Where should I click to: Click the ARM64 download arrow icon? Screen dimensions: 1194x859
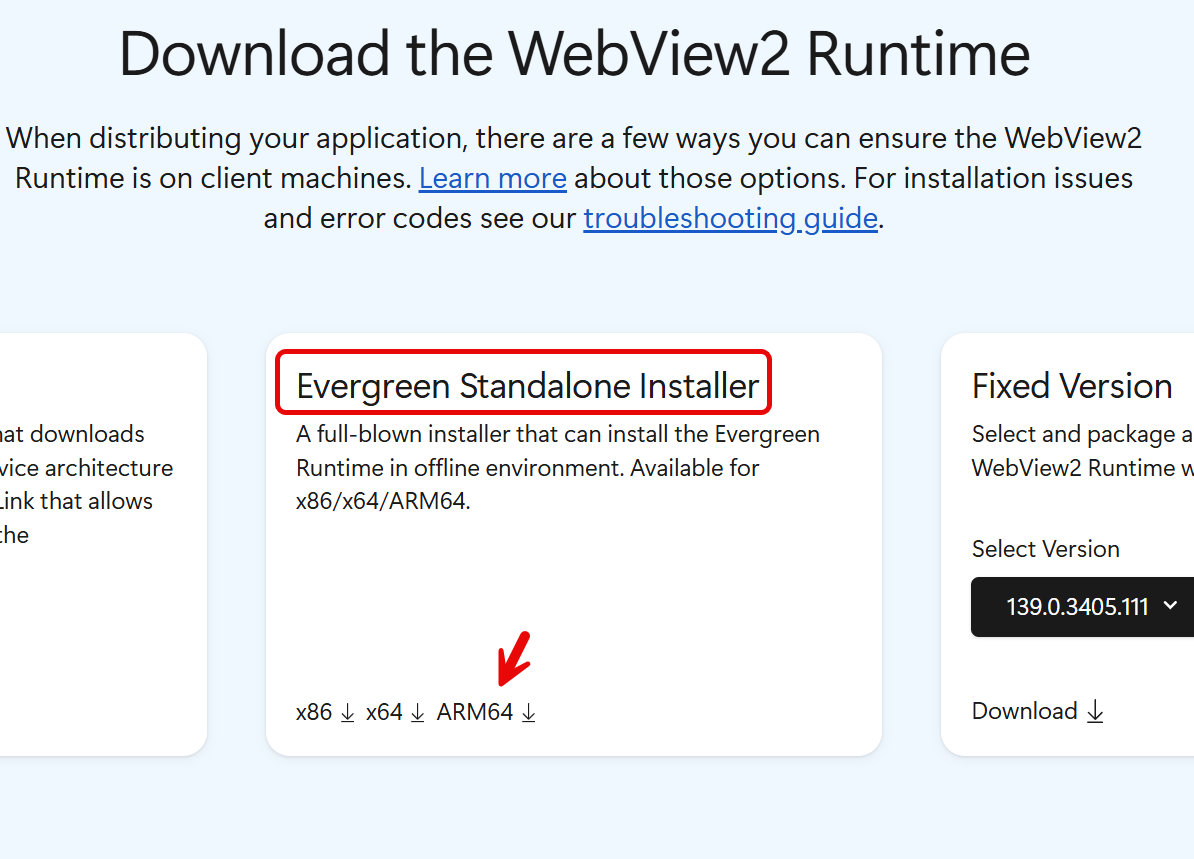[529, 713]
